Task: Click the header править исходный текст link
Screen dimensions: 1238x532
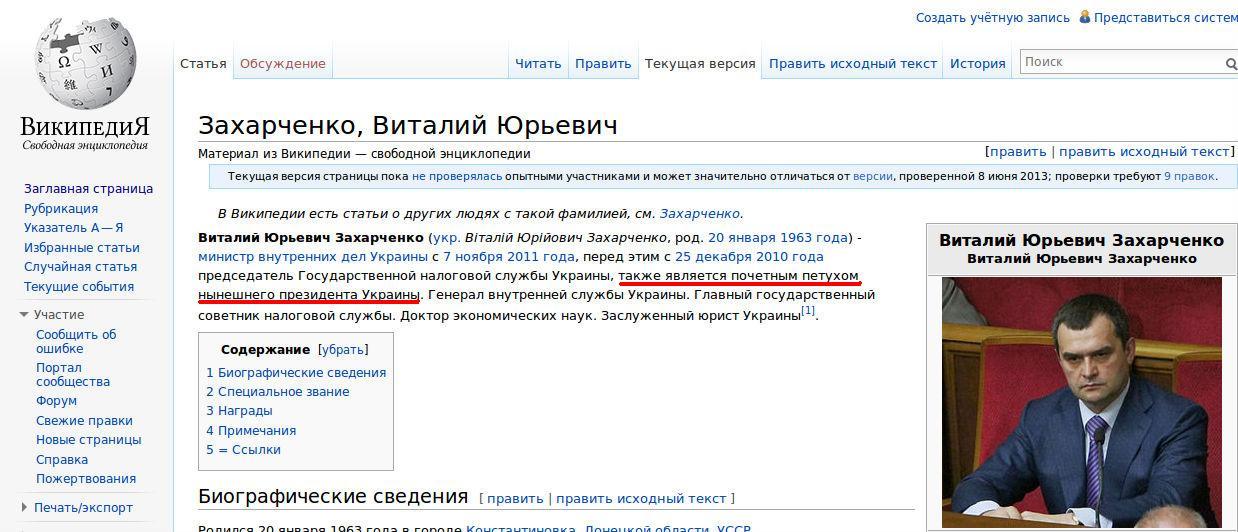Action: [x=1144, y=152]
